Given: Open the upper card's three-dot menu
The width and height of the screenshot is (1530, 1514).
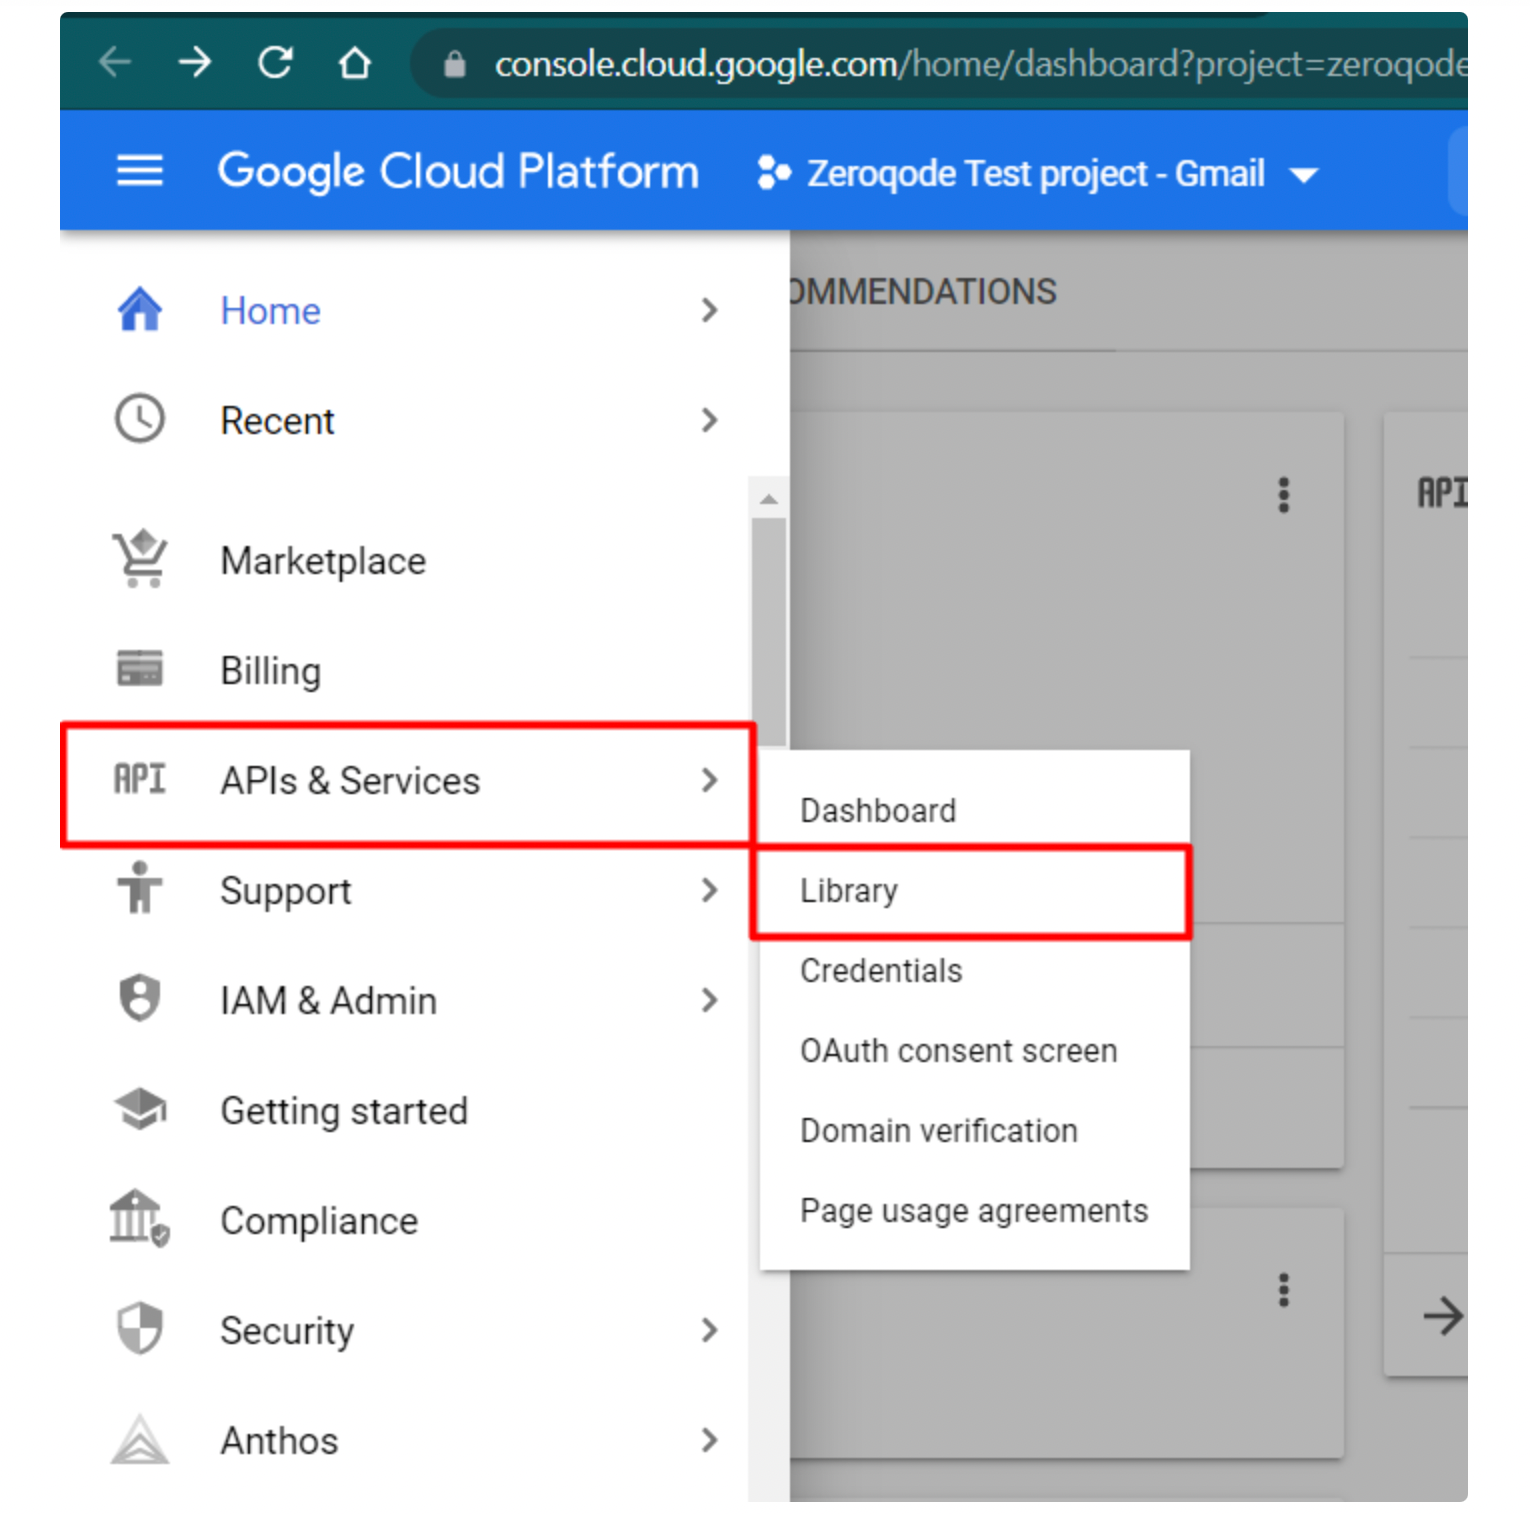Looking at the screenshot, I should click(1284, 495).
